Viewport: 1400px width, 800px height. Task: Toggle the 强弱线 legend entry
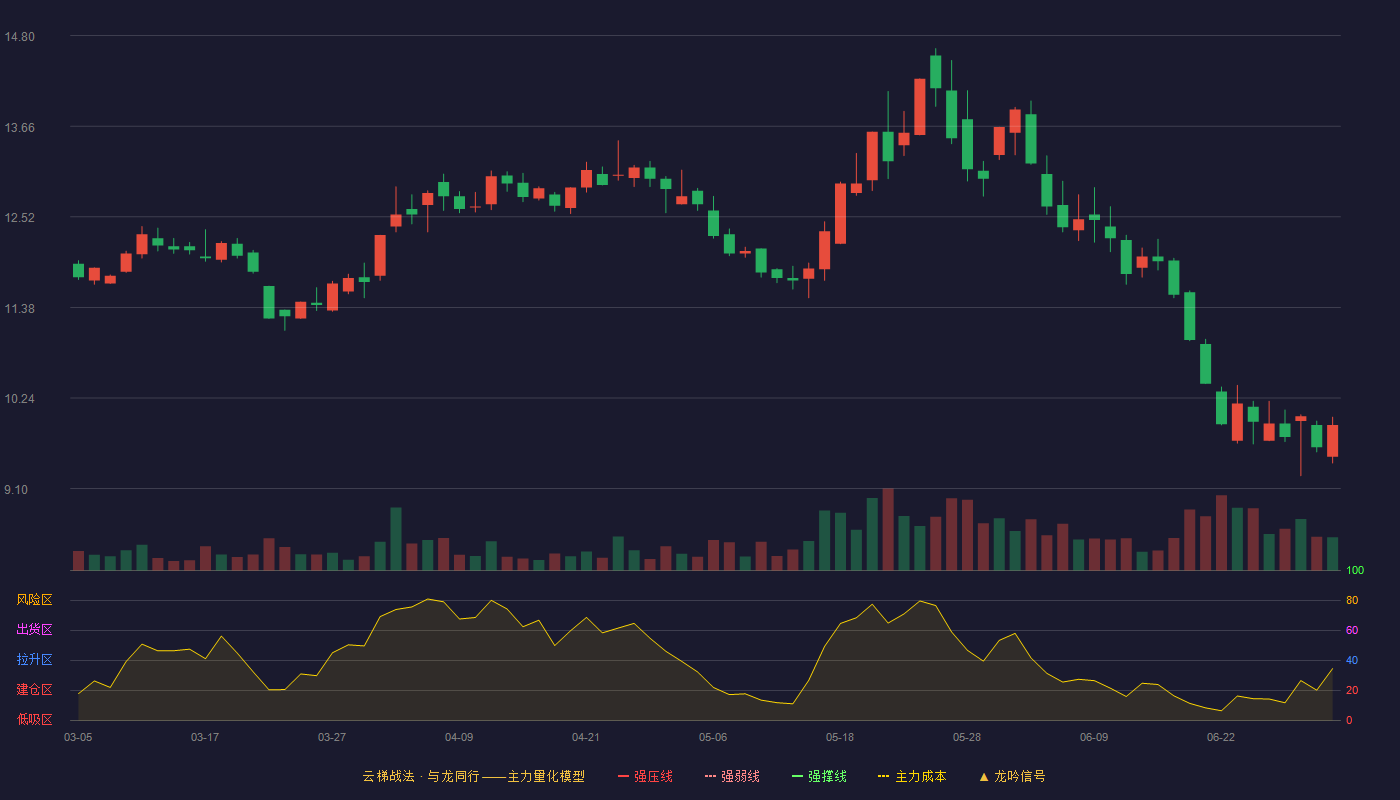point(732,776)
